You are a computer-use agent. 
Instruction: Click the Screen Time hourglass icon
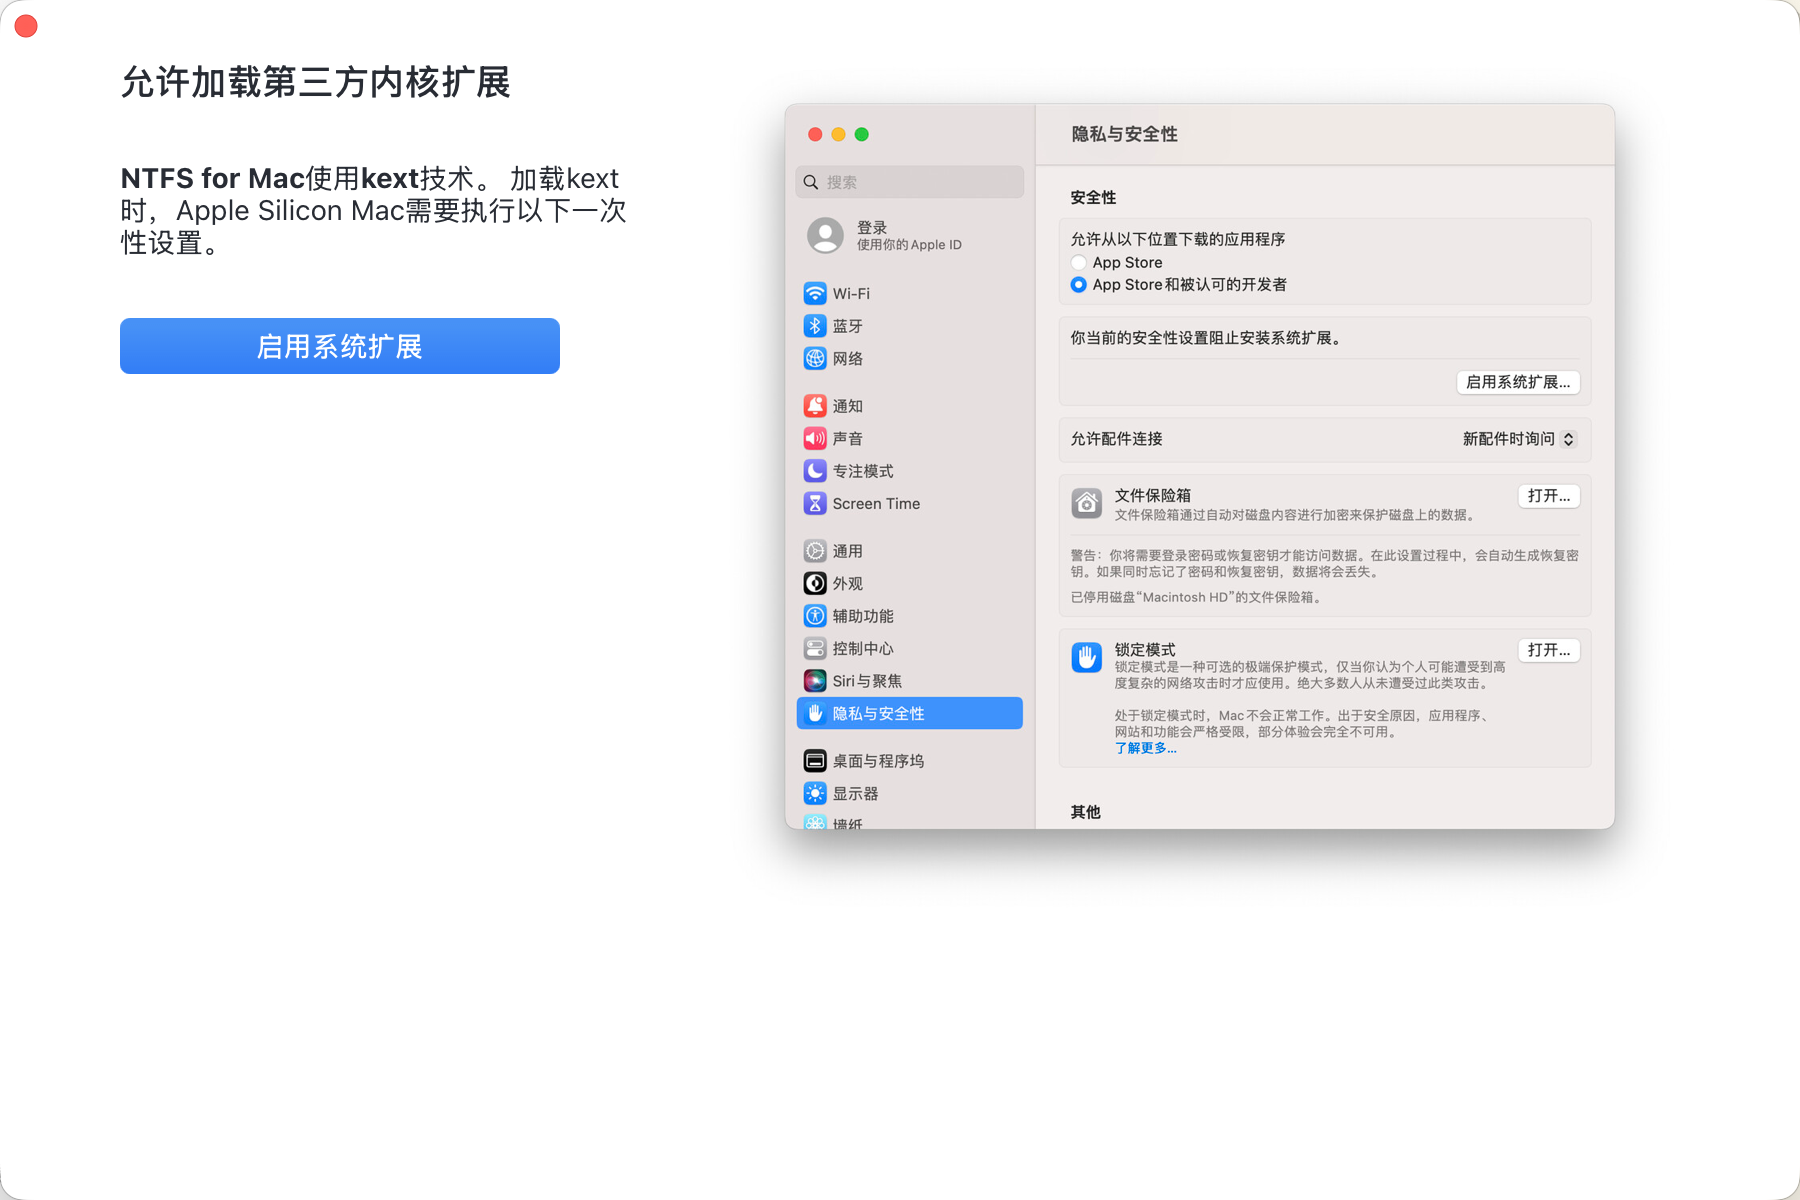[815, 503]
